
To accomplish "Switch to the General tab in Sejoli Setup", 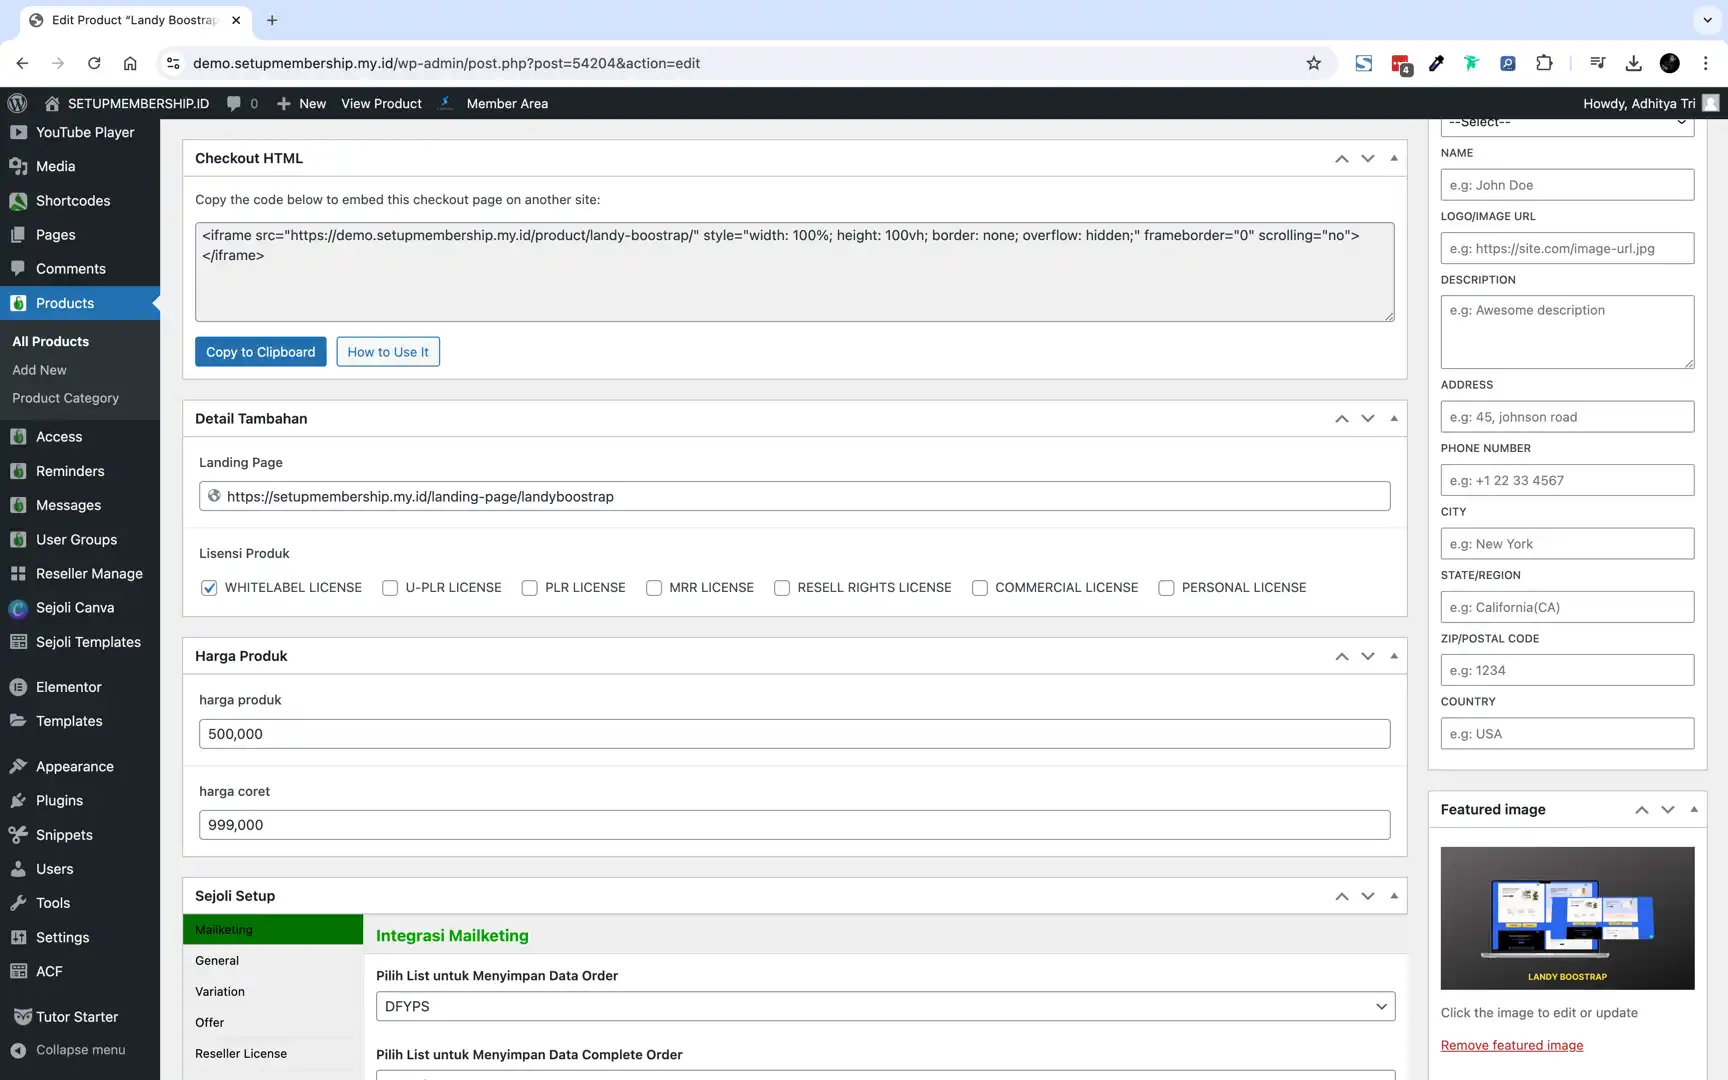I will tap(216, 960).
